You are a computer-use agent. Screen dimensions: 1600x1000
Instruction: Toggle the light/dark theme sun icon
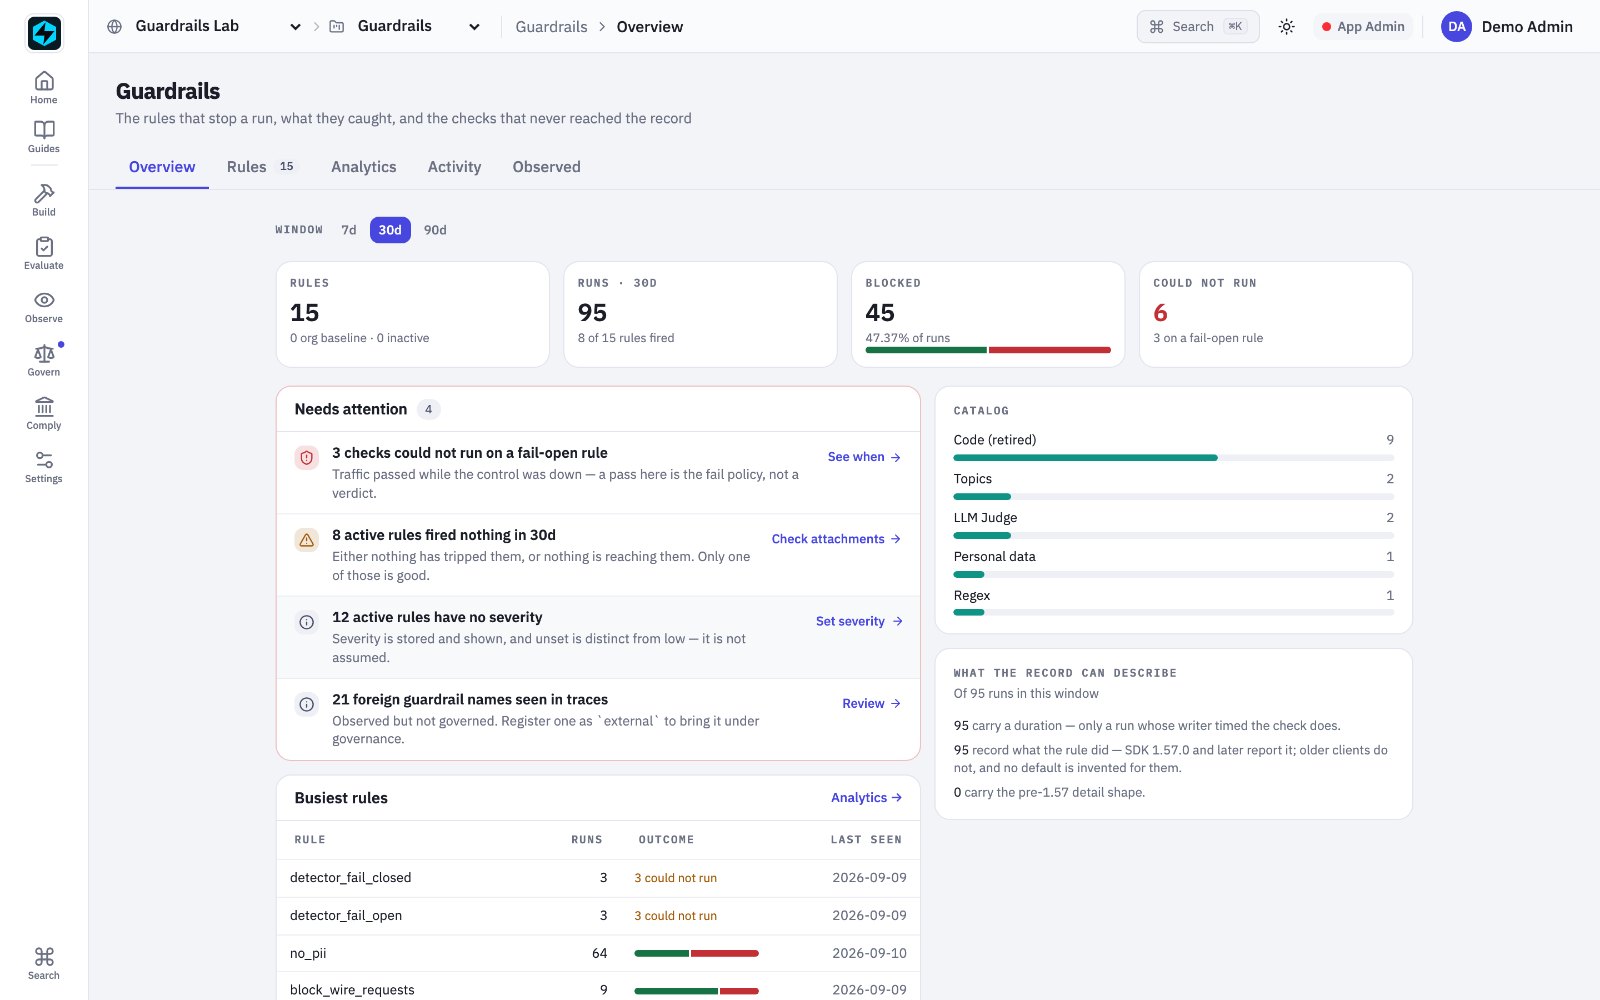click(1286, 27)
